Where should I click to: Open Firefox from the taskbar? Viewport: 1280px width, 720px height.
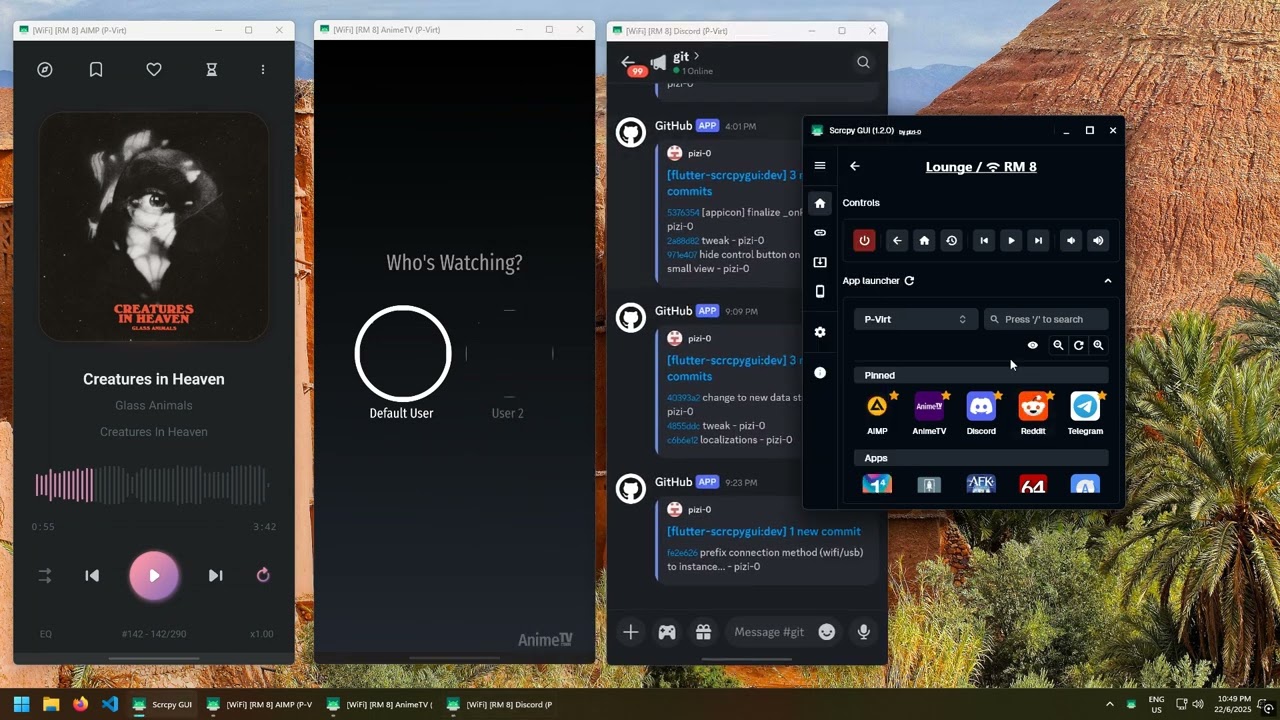(80, 704)
